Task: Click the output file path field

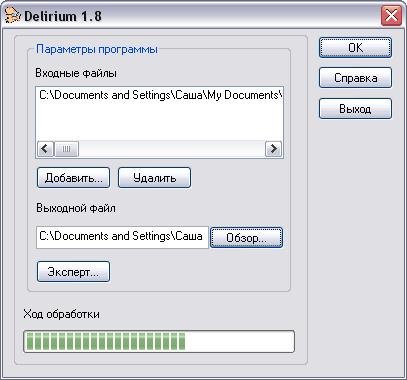Action: [122, 237]
